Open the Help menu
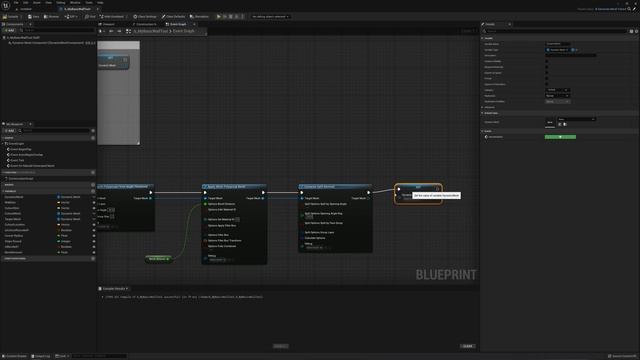 (100, 2)
